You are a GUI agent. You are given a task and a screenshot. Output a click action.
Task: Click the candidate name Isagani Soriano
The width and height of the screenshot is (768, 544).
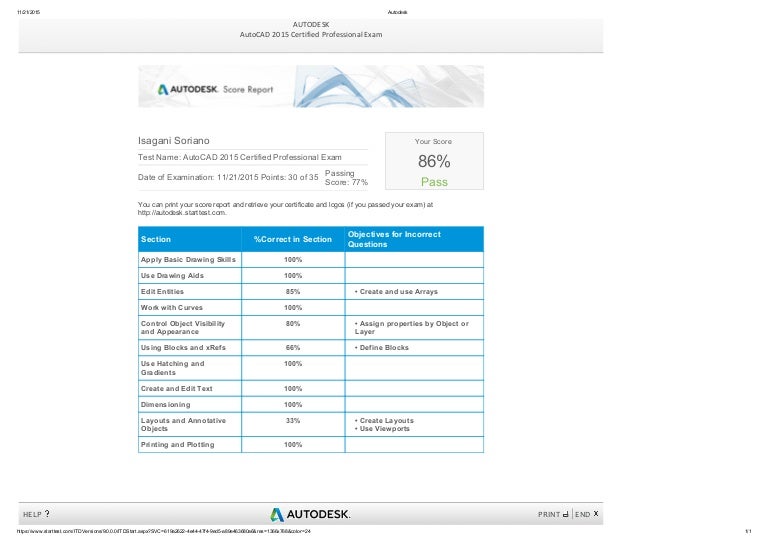175,141
